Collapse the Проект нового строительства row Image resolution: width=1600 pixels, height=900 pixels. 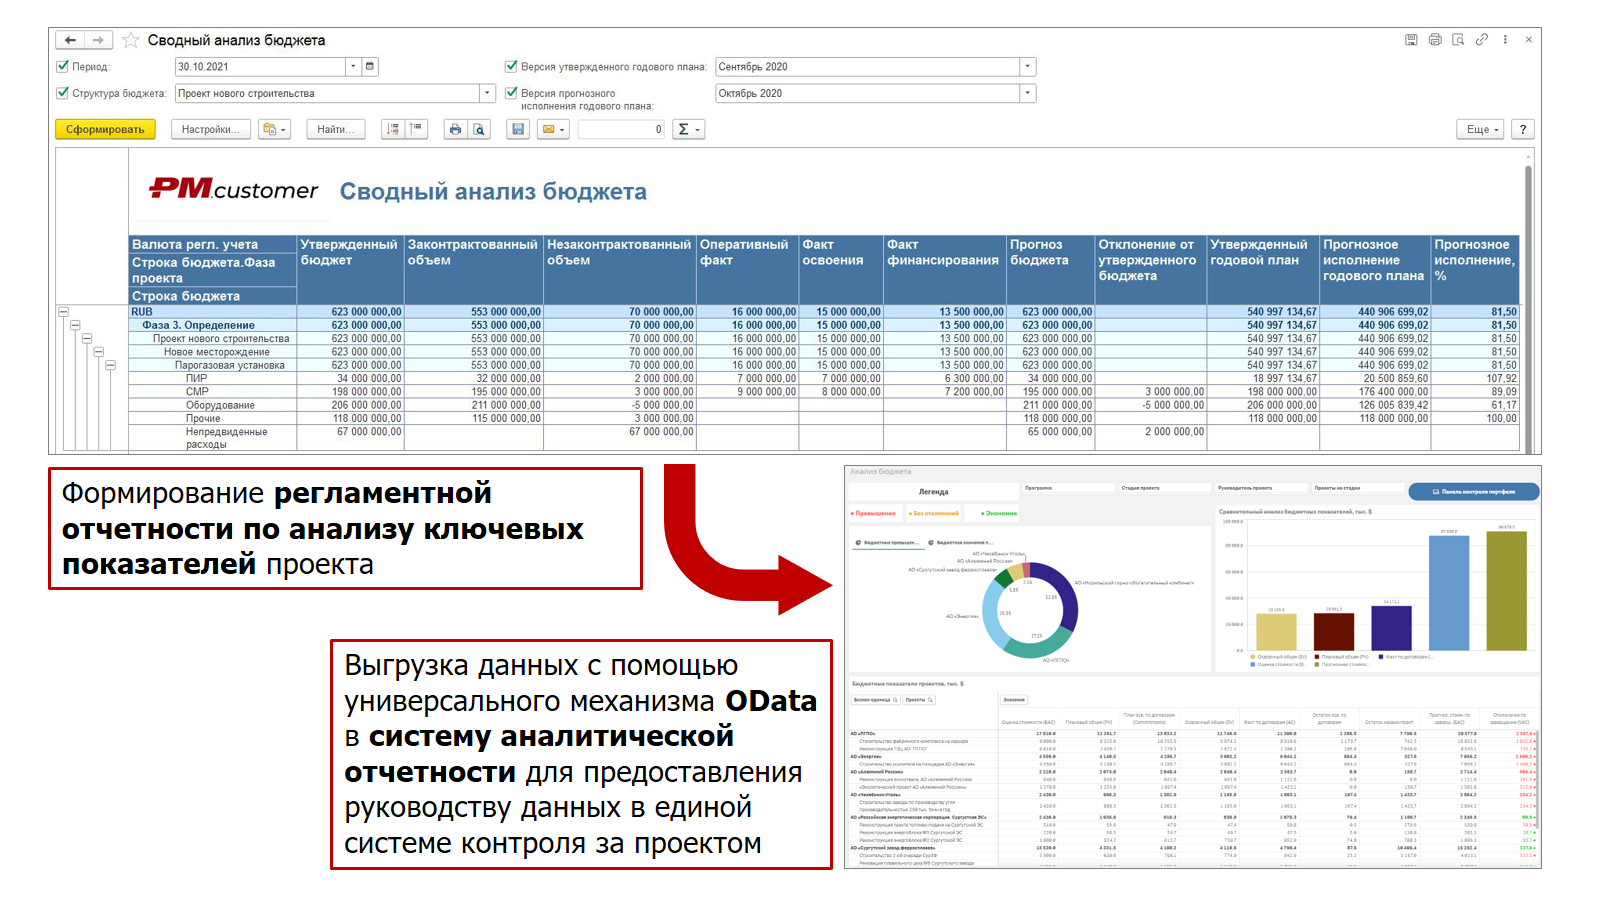87,338
